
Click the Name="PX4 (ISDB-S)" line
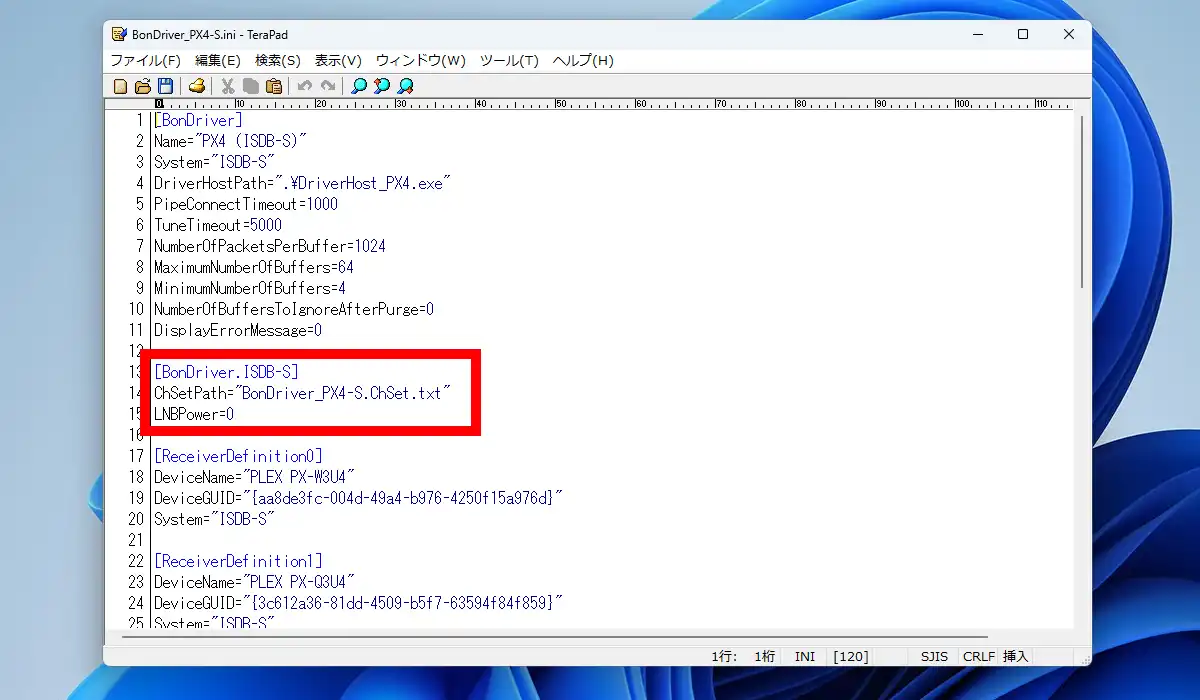coord(230,141)
